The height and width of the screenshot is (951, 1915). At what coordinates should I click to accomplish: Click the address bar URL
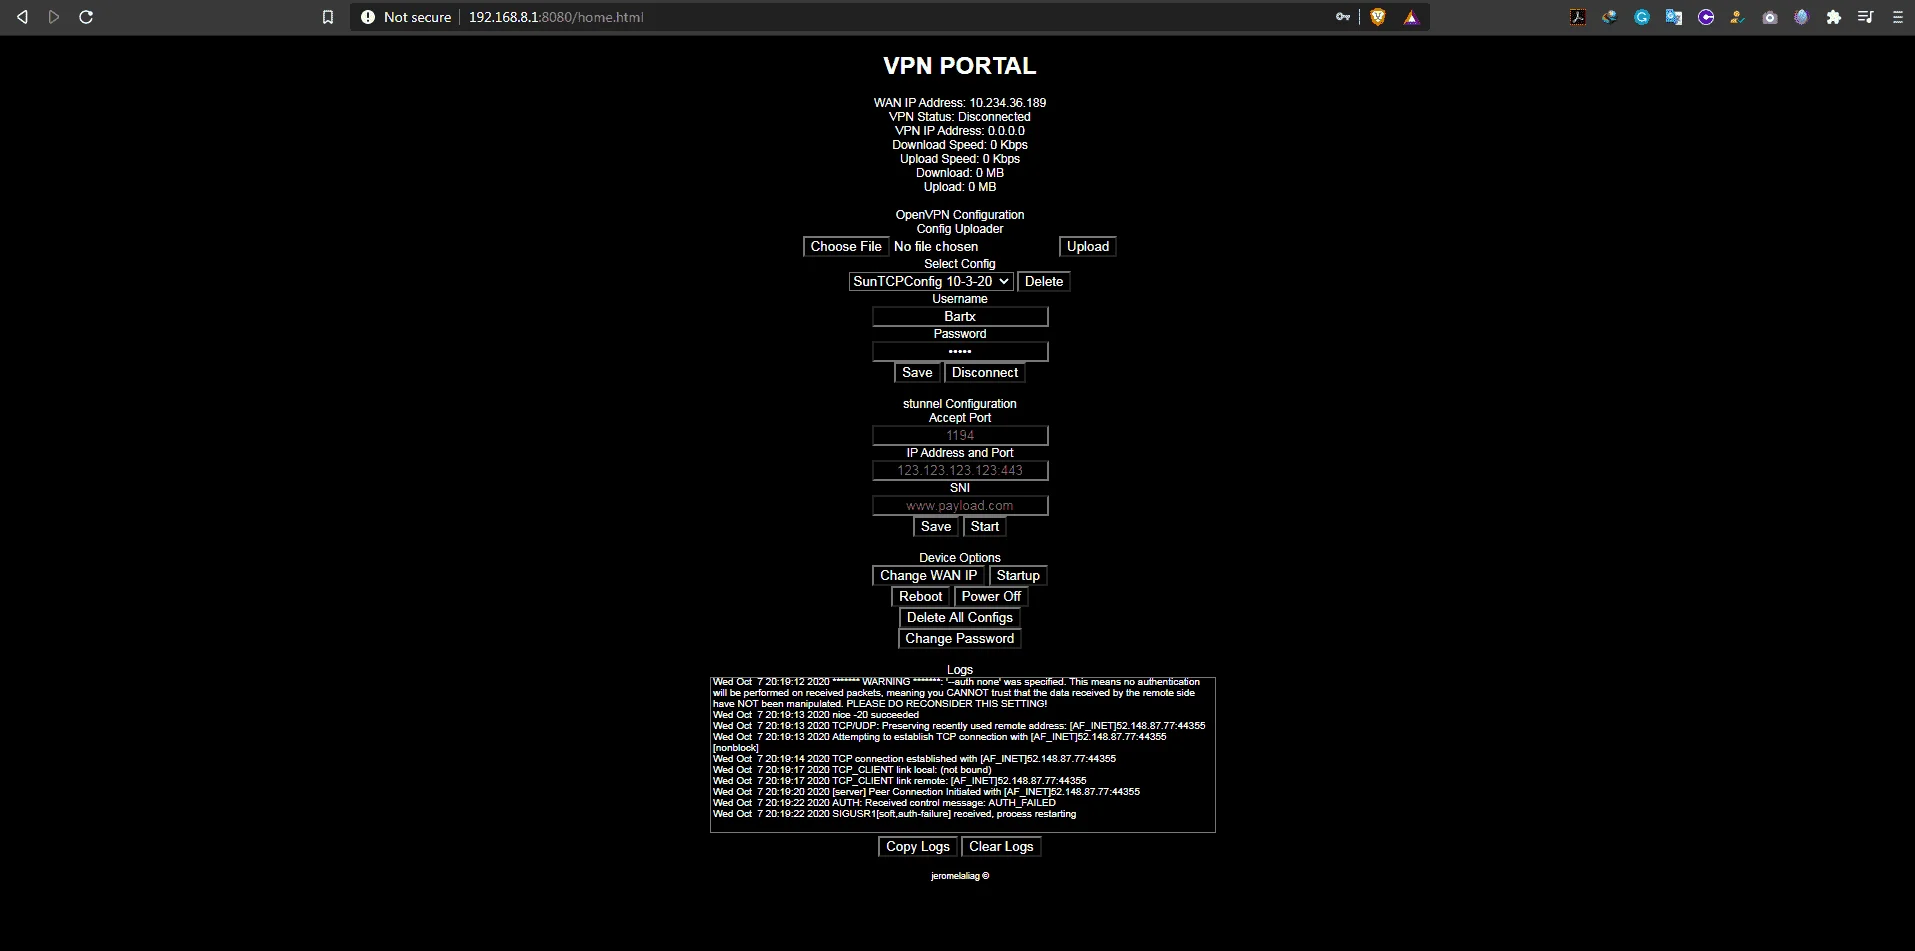(556, 17)
